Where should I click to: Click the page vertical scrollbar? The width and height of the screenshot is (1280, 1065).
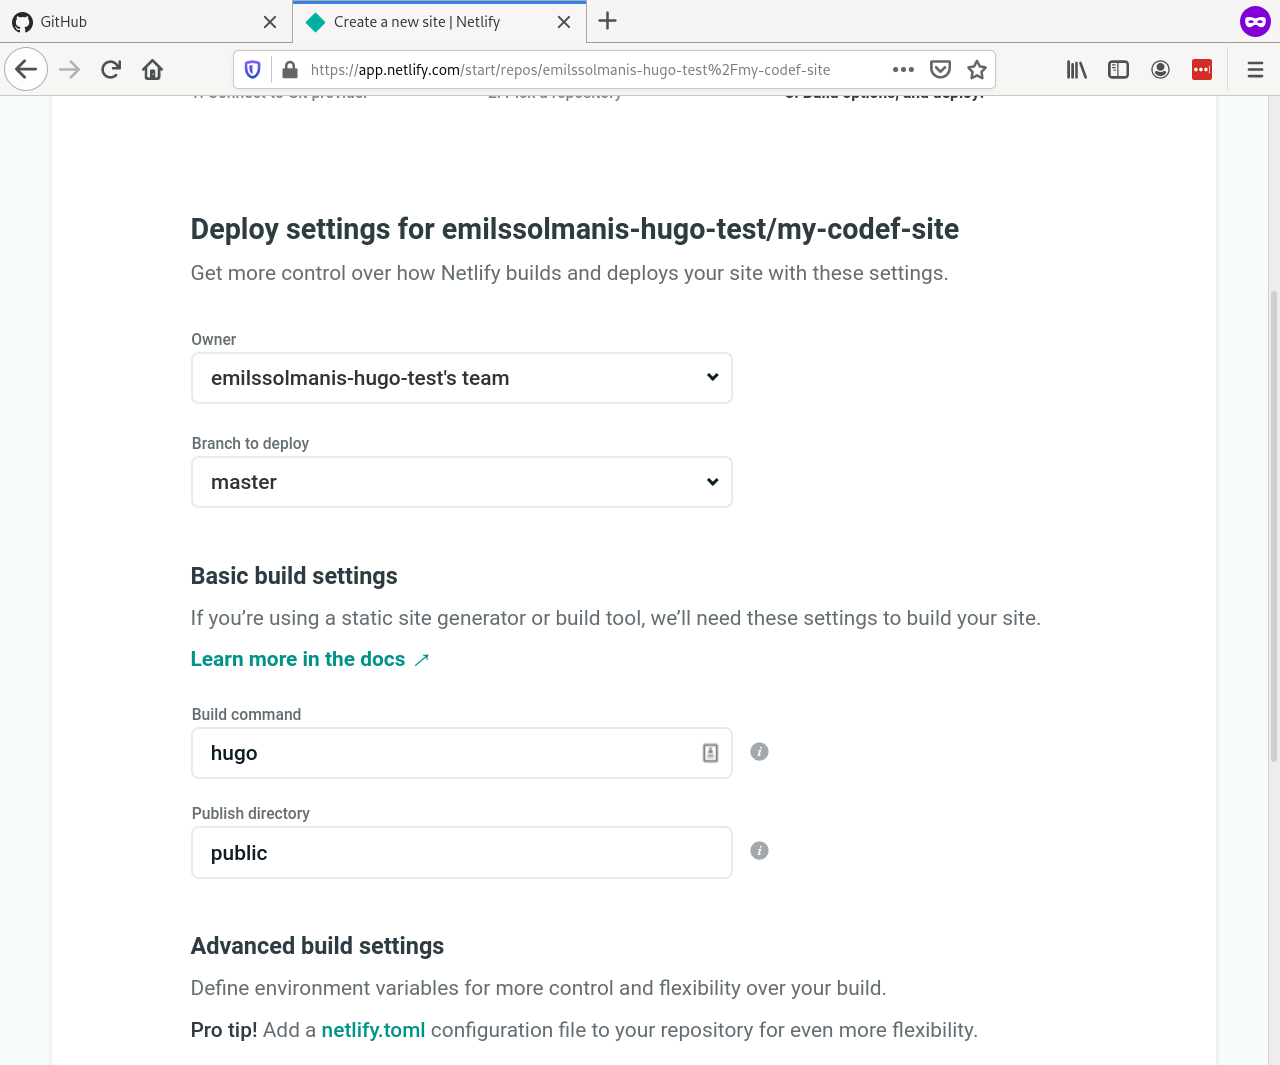click(1273, 526)
